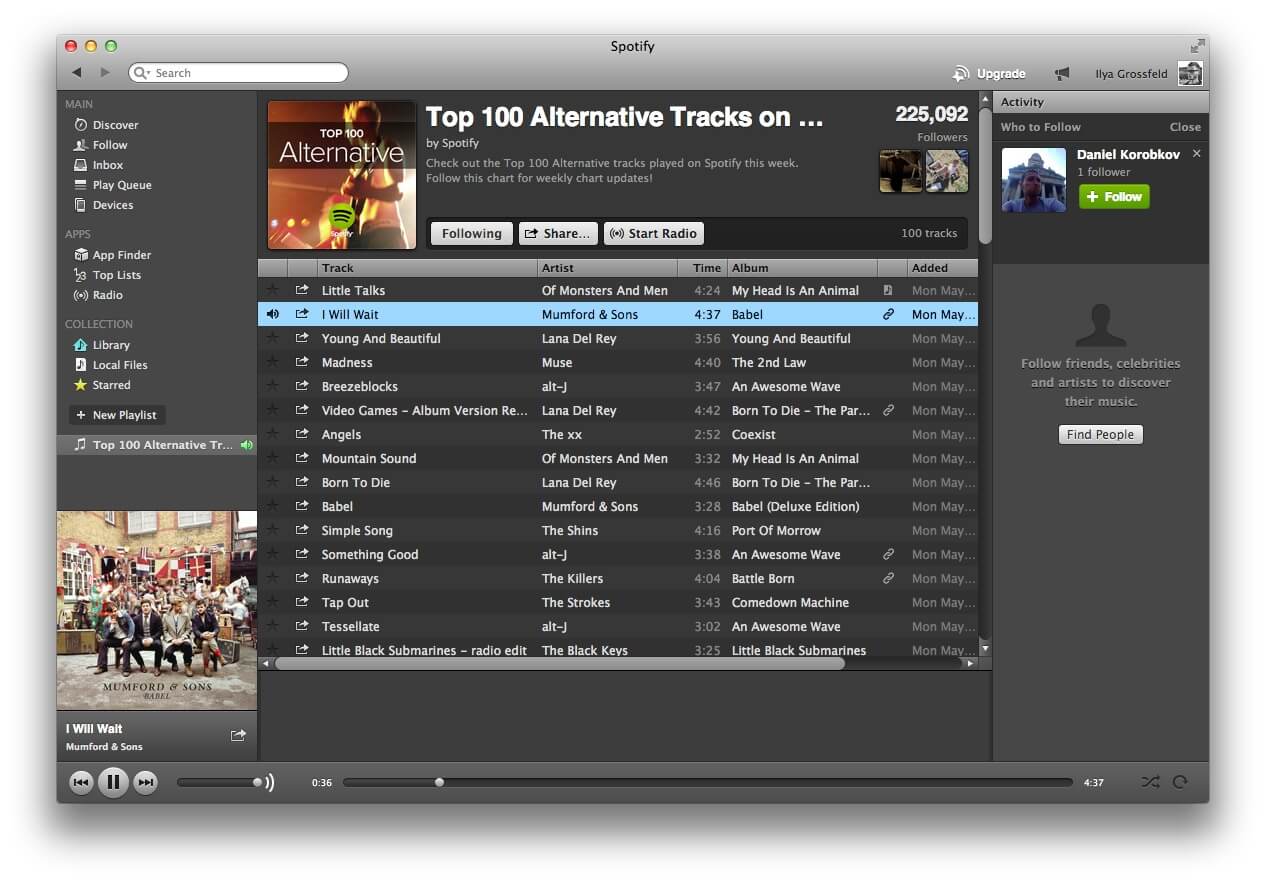
Task: Toggle fullscreen with the top-right arrows icon
Action: 1197,46
